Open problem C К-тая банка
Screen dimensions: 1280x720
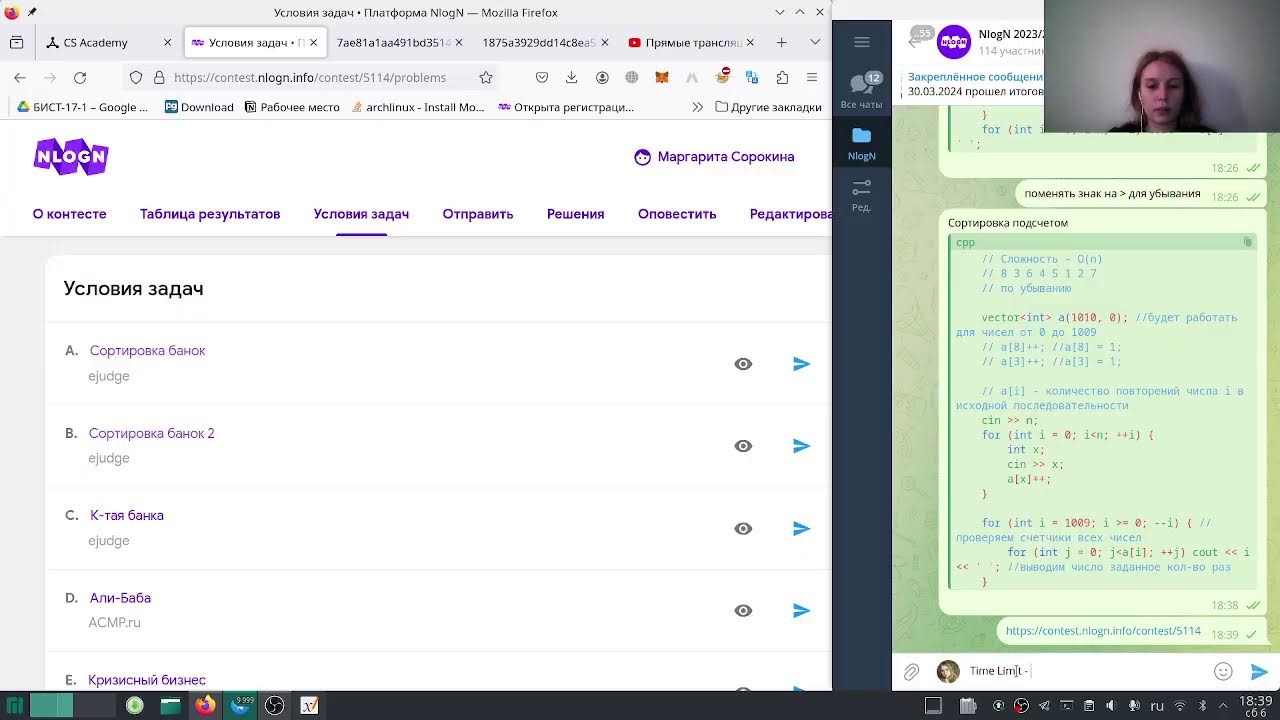point(126,515)
